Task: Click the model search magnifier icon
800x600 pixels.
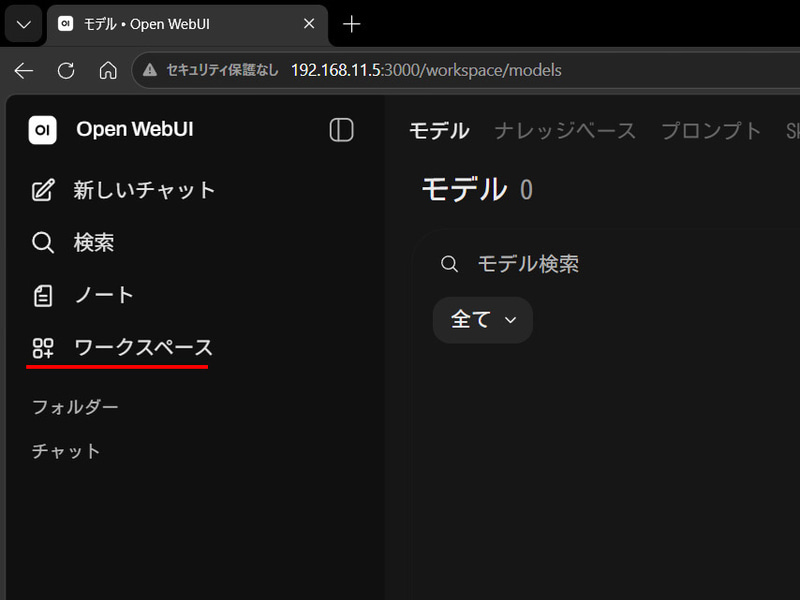Action: (x=449, y=264)
